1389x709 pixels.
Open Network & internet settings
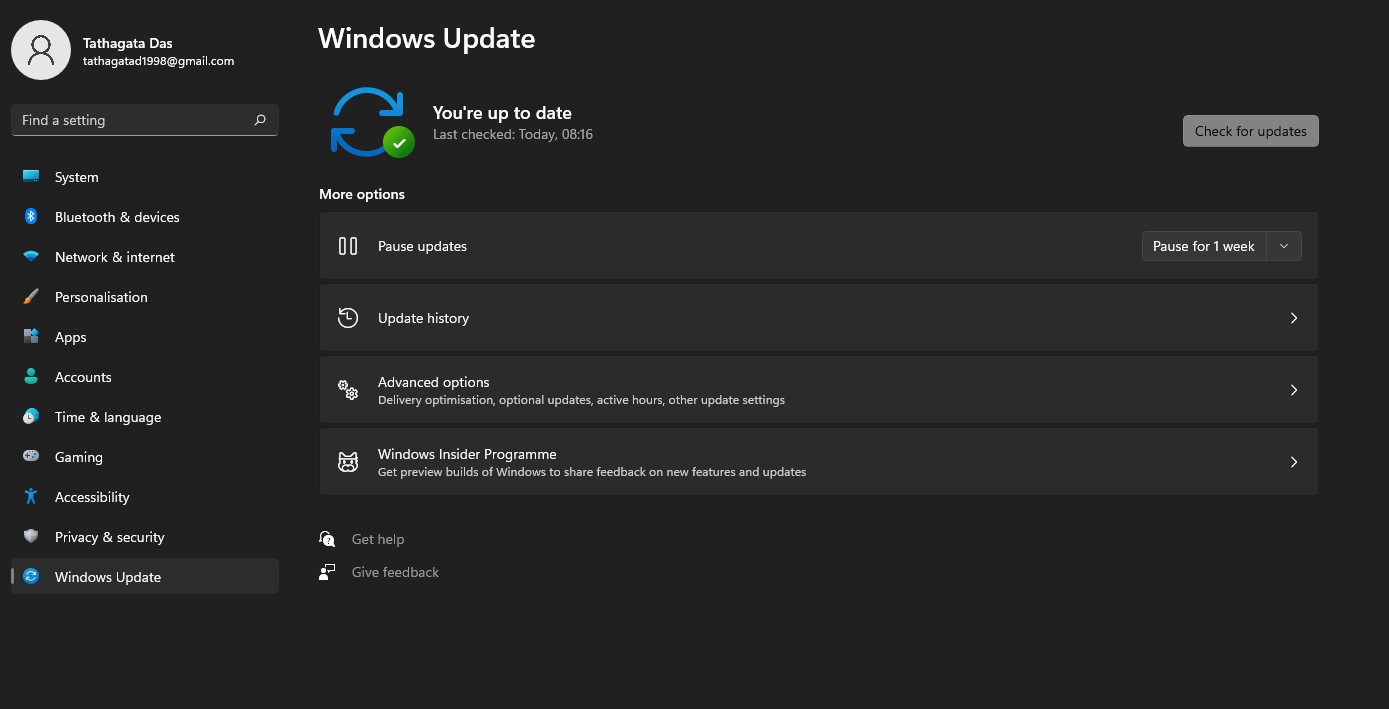145,257
